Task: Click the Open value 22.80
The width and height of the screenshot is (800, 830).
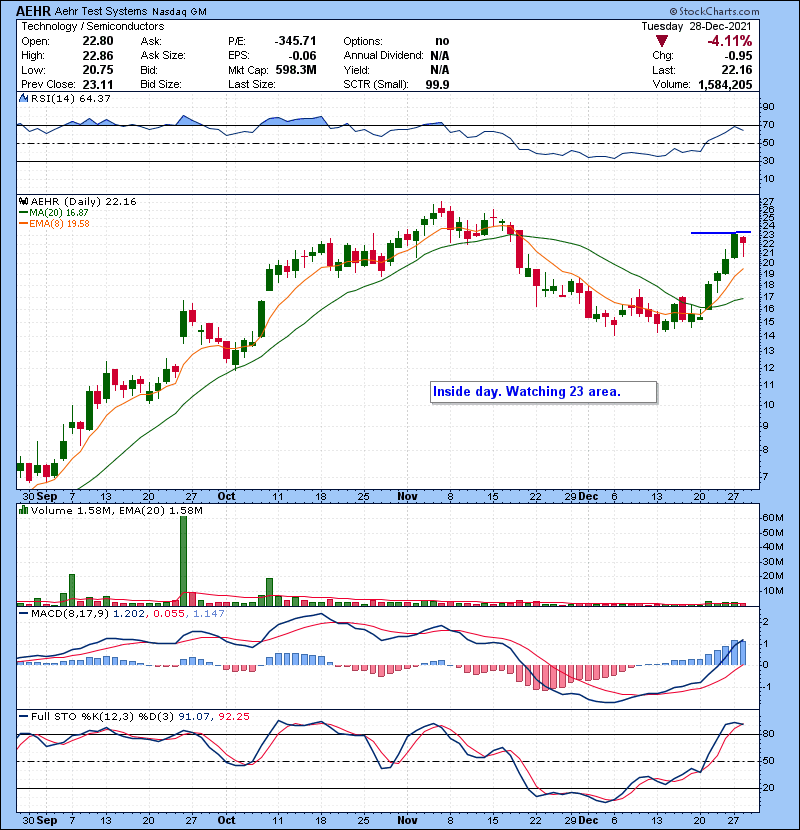Action: point(98,41)
